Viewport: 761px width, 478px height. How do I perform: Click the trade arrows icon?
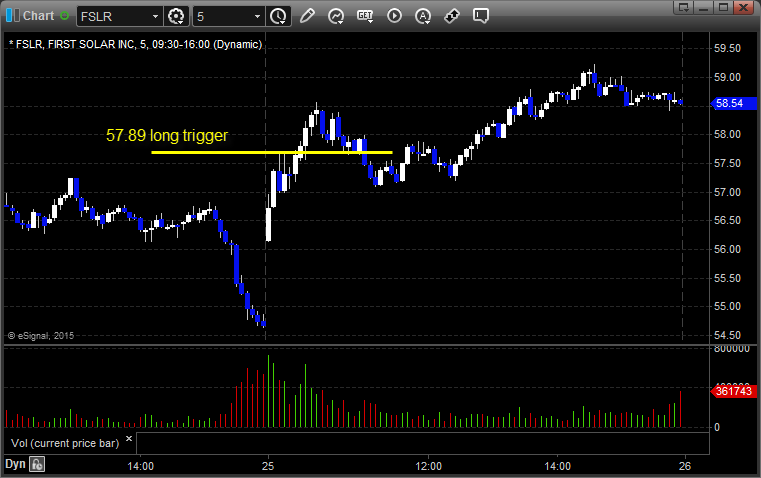(x=452, y=16)
